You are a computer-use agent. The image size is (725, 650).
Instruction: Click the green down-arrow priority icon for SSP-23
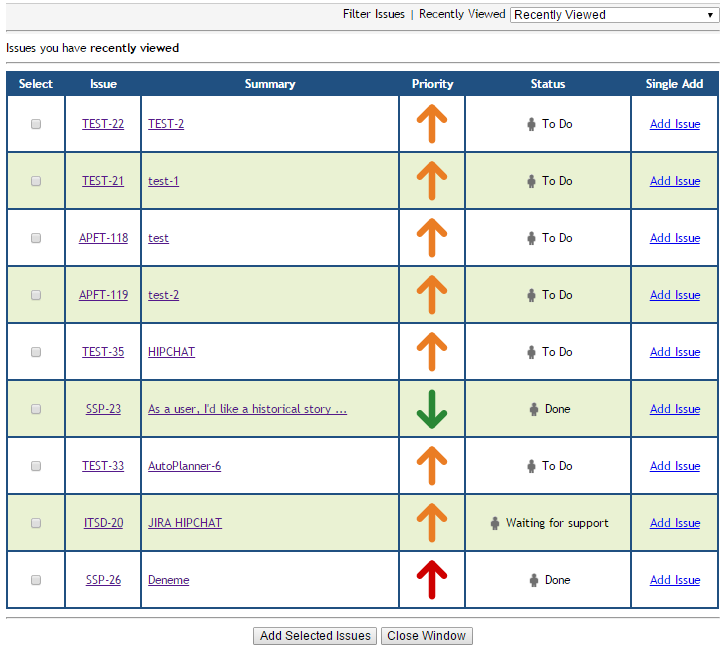(432, 409)
